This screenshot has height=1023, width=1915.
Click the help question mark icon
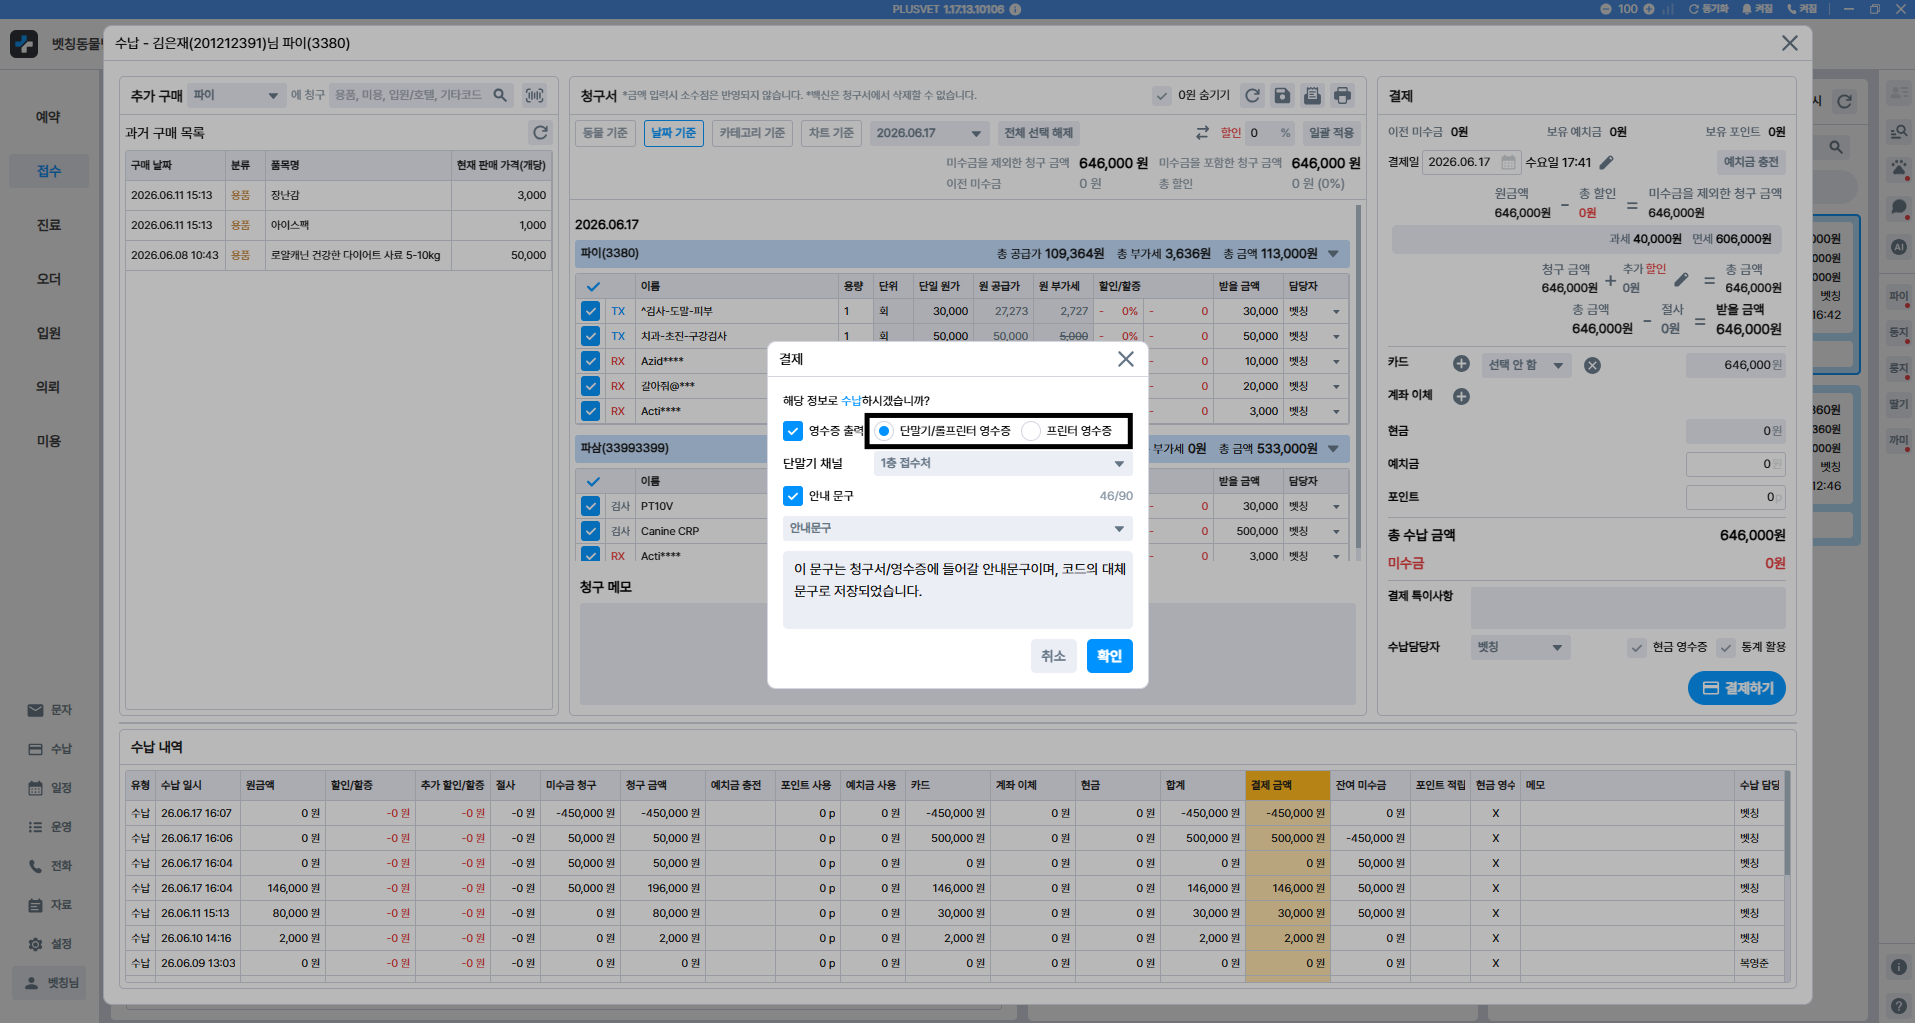coord(1898,1005)
